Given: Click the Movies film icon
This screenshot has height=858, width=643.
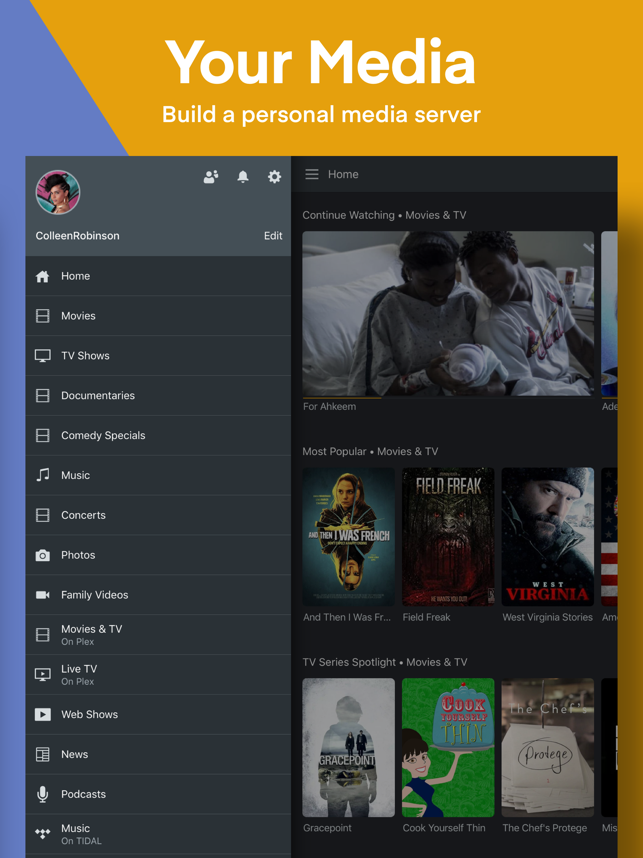Looking at the screenshot, I should point(43,316).
